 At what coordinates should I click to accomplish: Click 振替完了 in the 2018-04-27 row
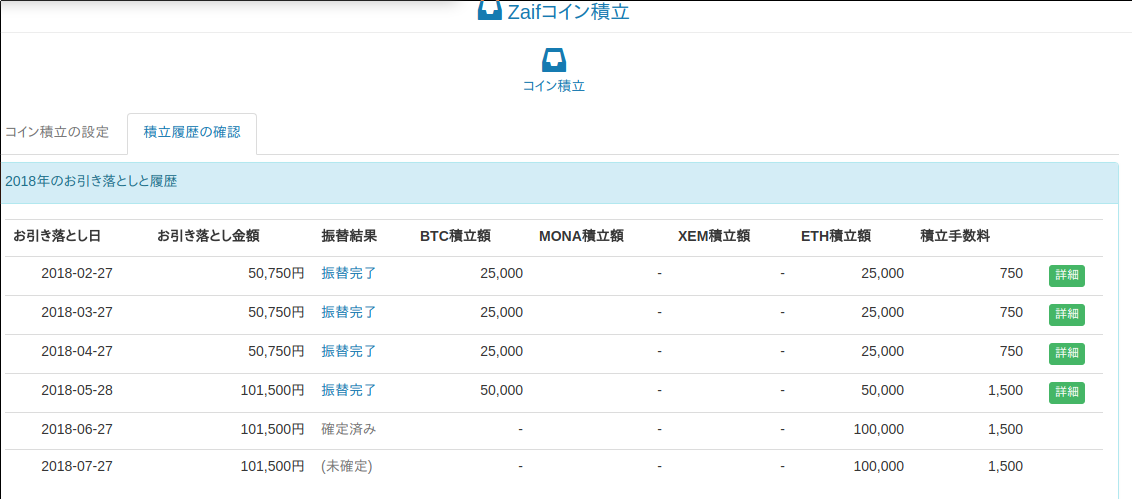349,352
